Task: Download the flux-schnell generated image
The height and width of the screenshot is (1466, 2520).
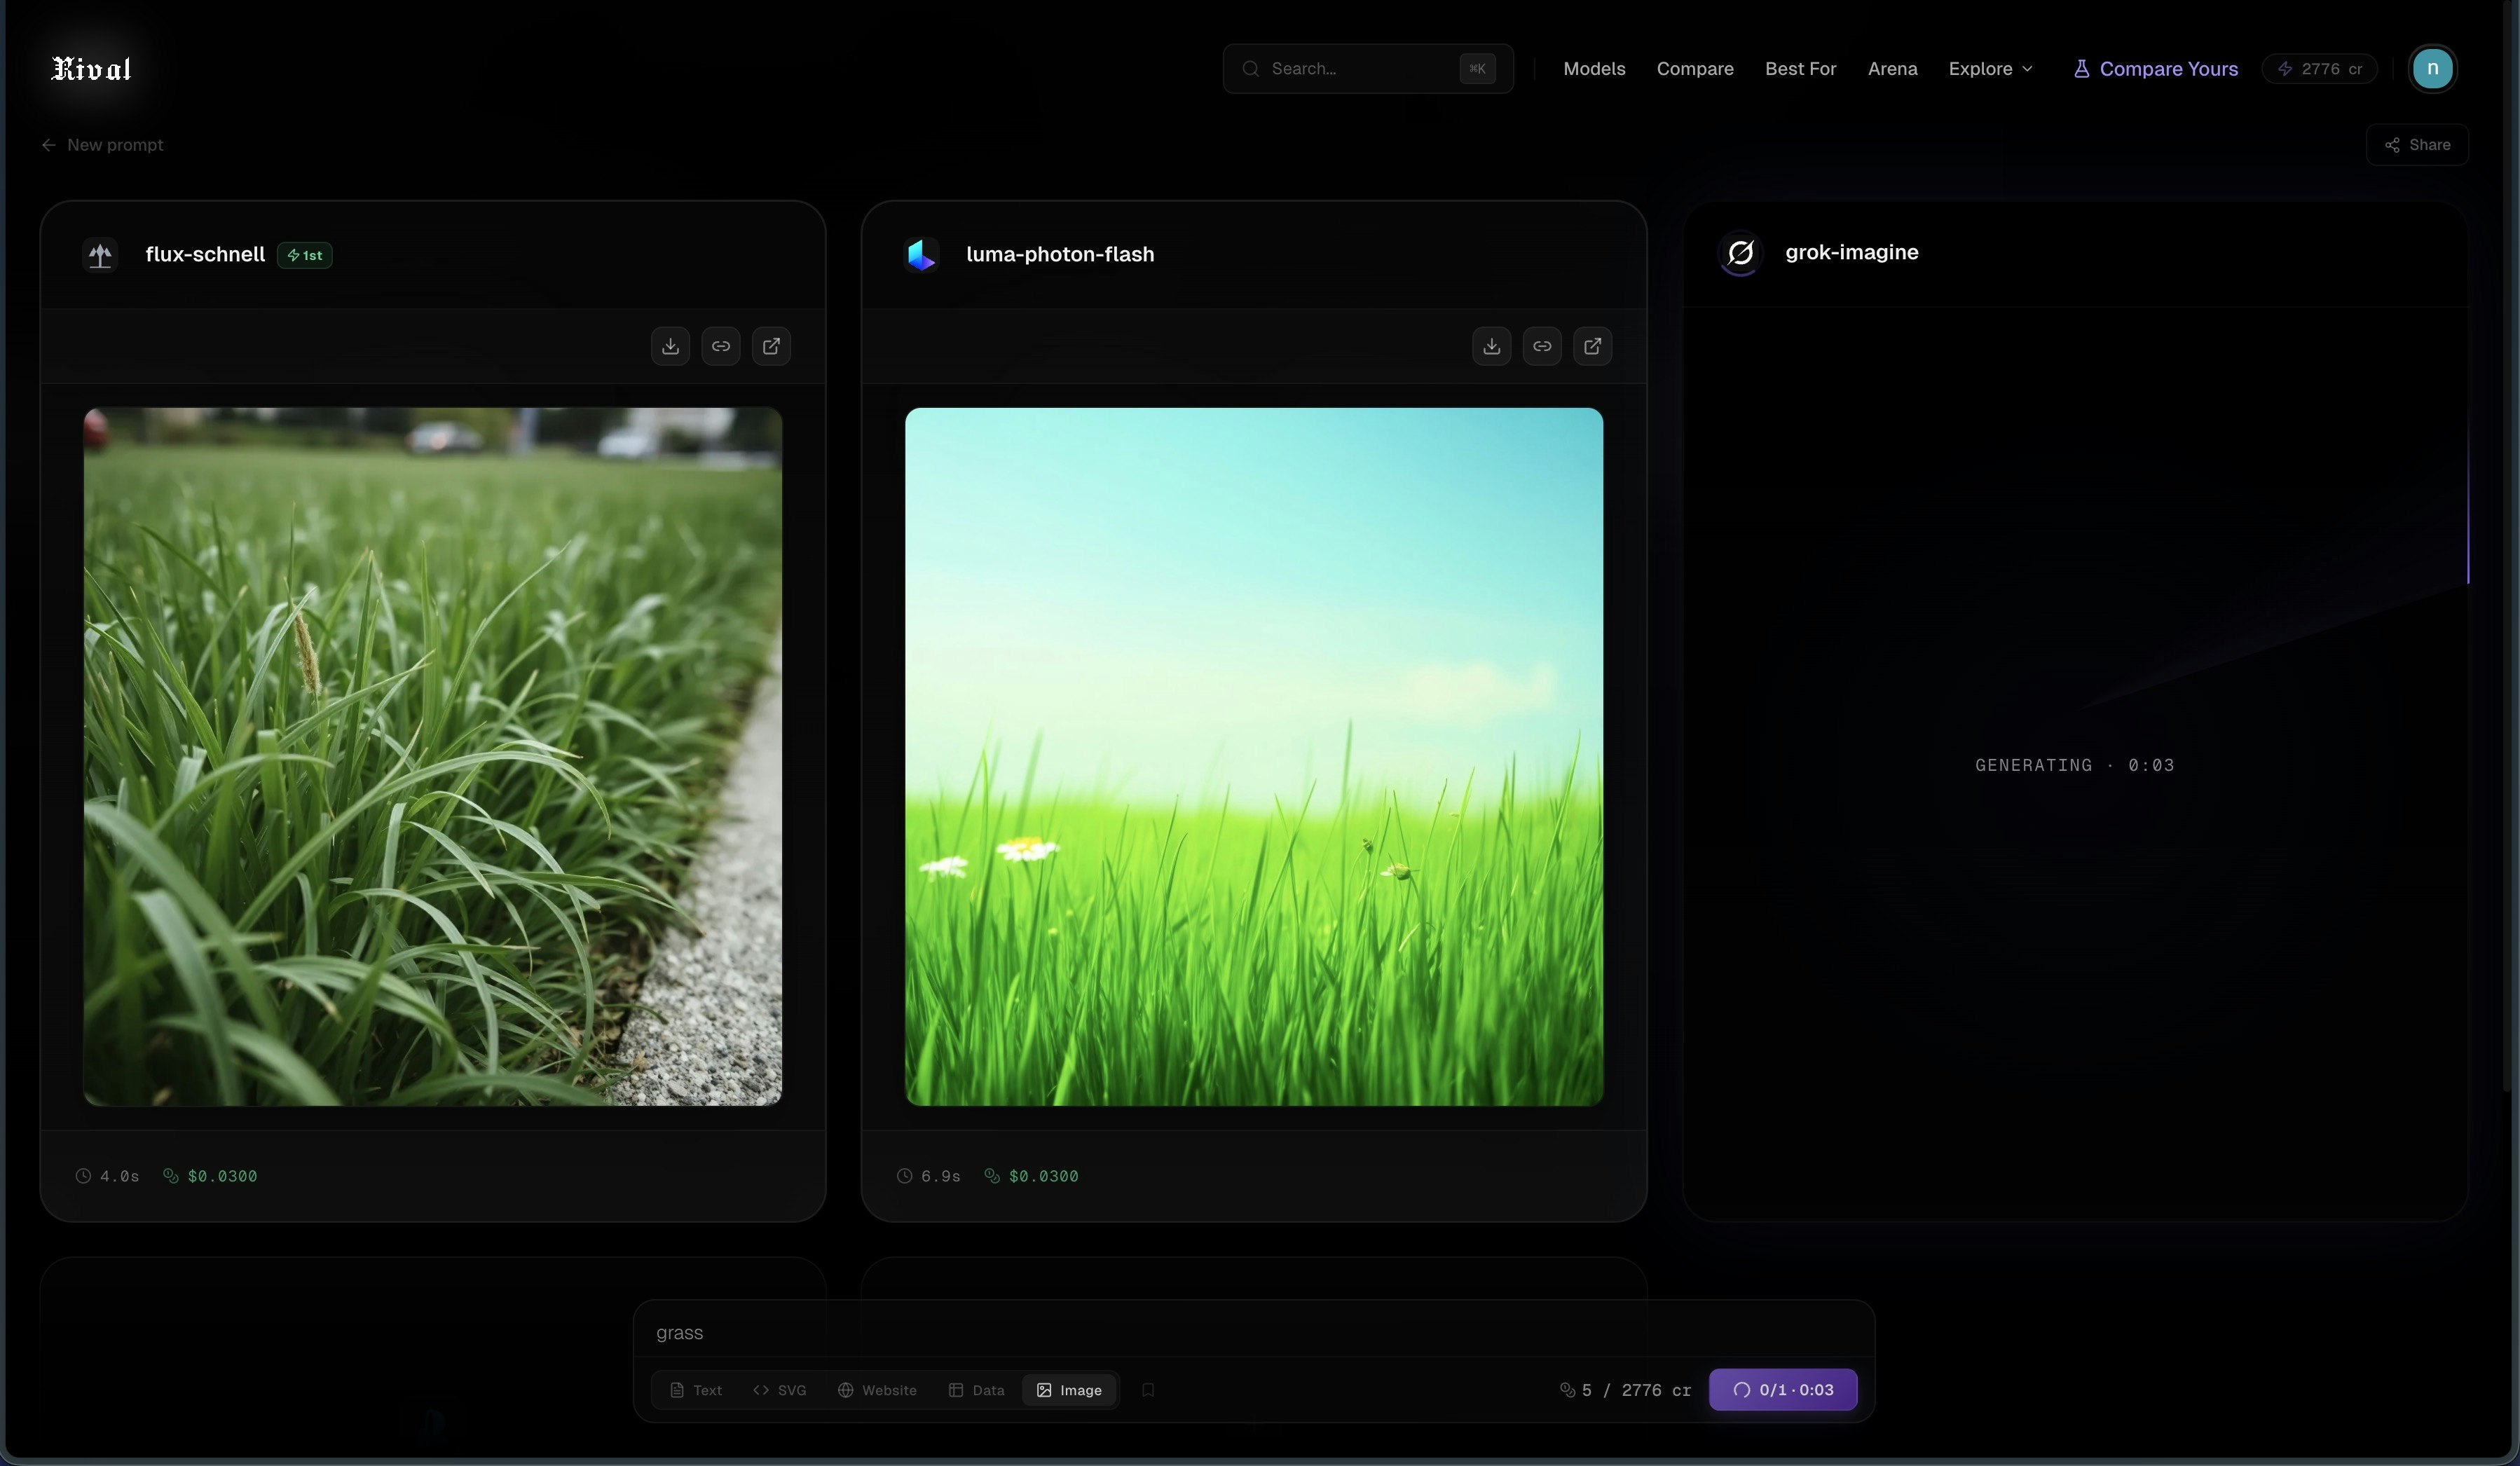Action: pyautogui.click(x=670, y=346)
